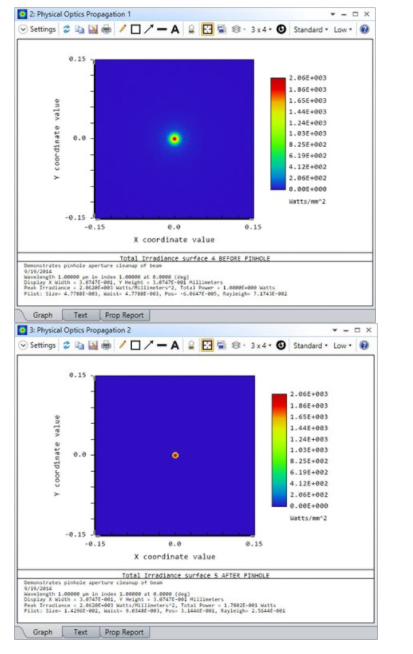Click the irradiance color scale bar in Propagation 1
The image size is (413, 654).
[278, 133]
